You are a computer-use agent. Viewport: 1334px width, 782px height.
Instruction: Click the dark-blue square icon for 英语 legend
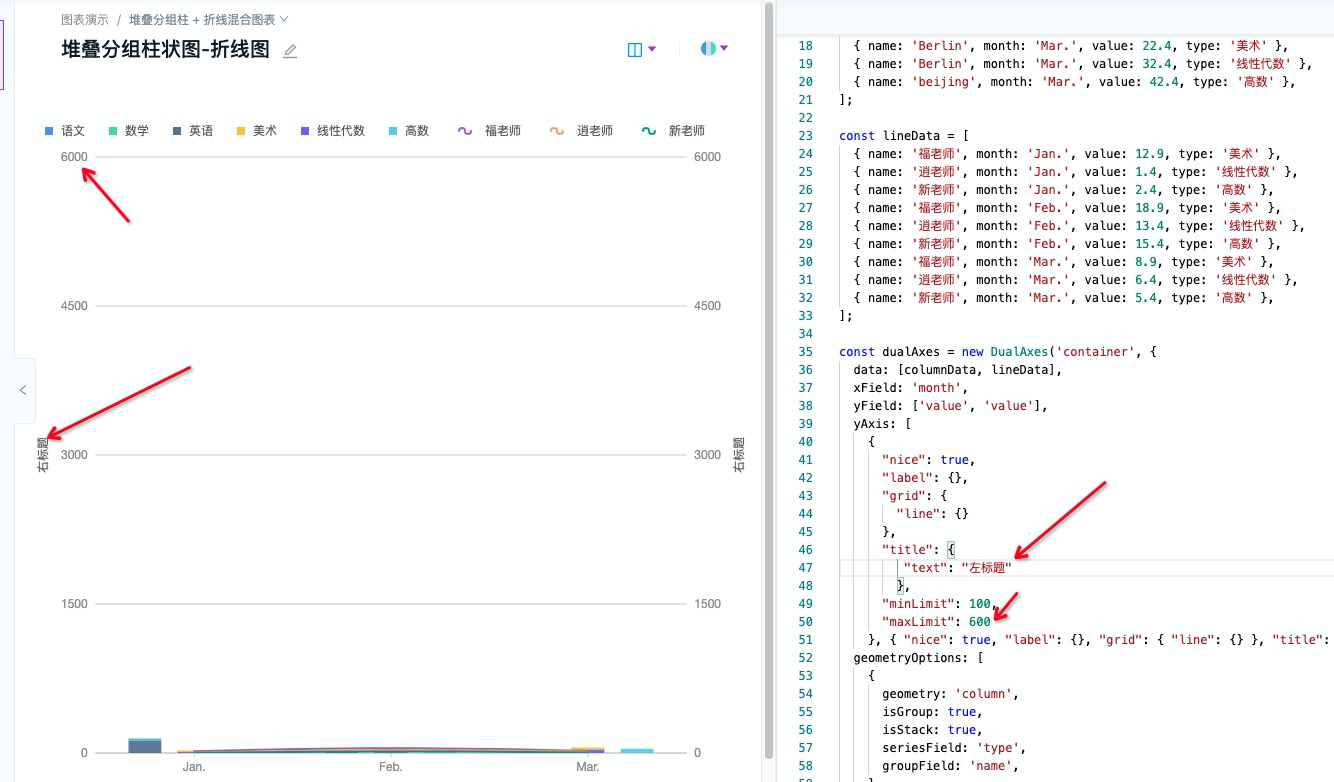pos(177,130)
